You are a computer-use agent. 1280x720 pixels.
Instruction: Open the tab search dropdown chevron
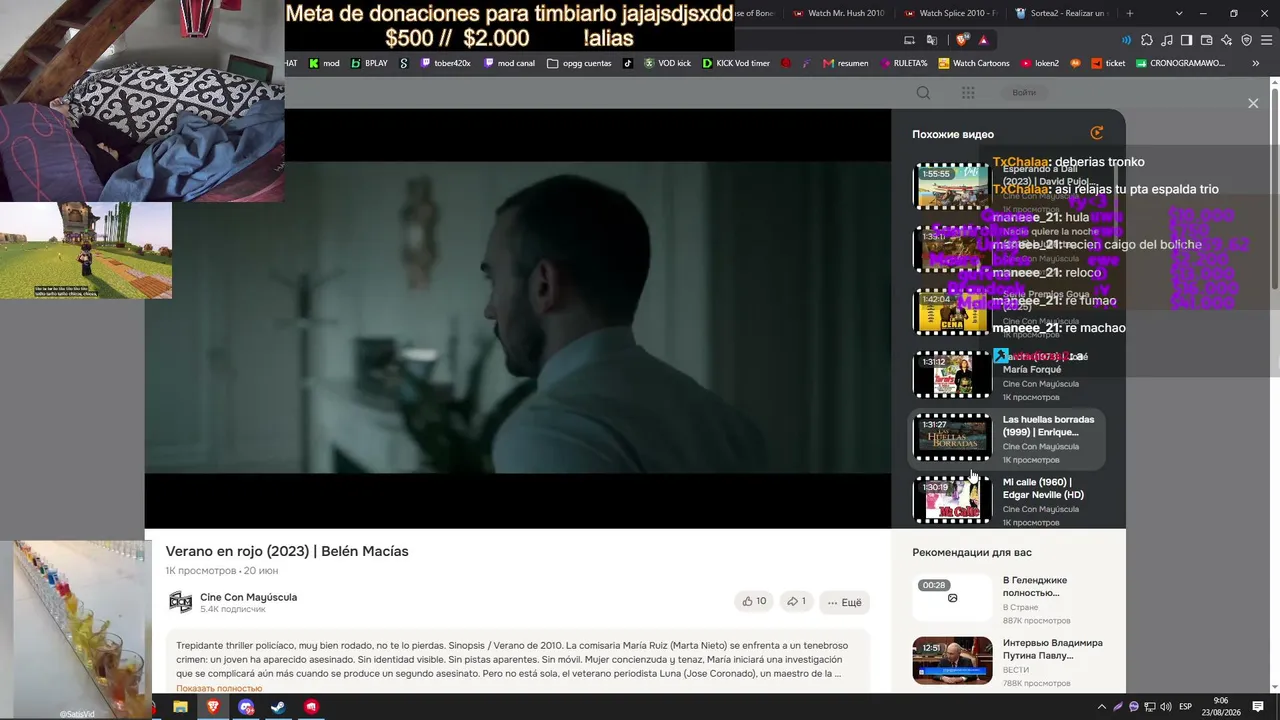pyautogui.click(x=1179, y=13)
